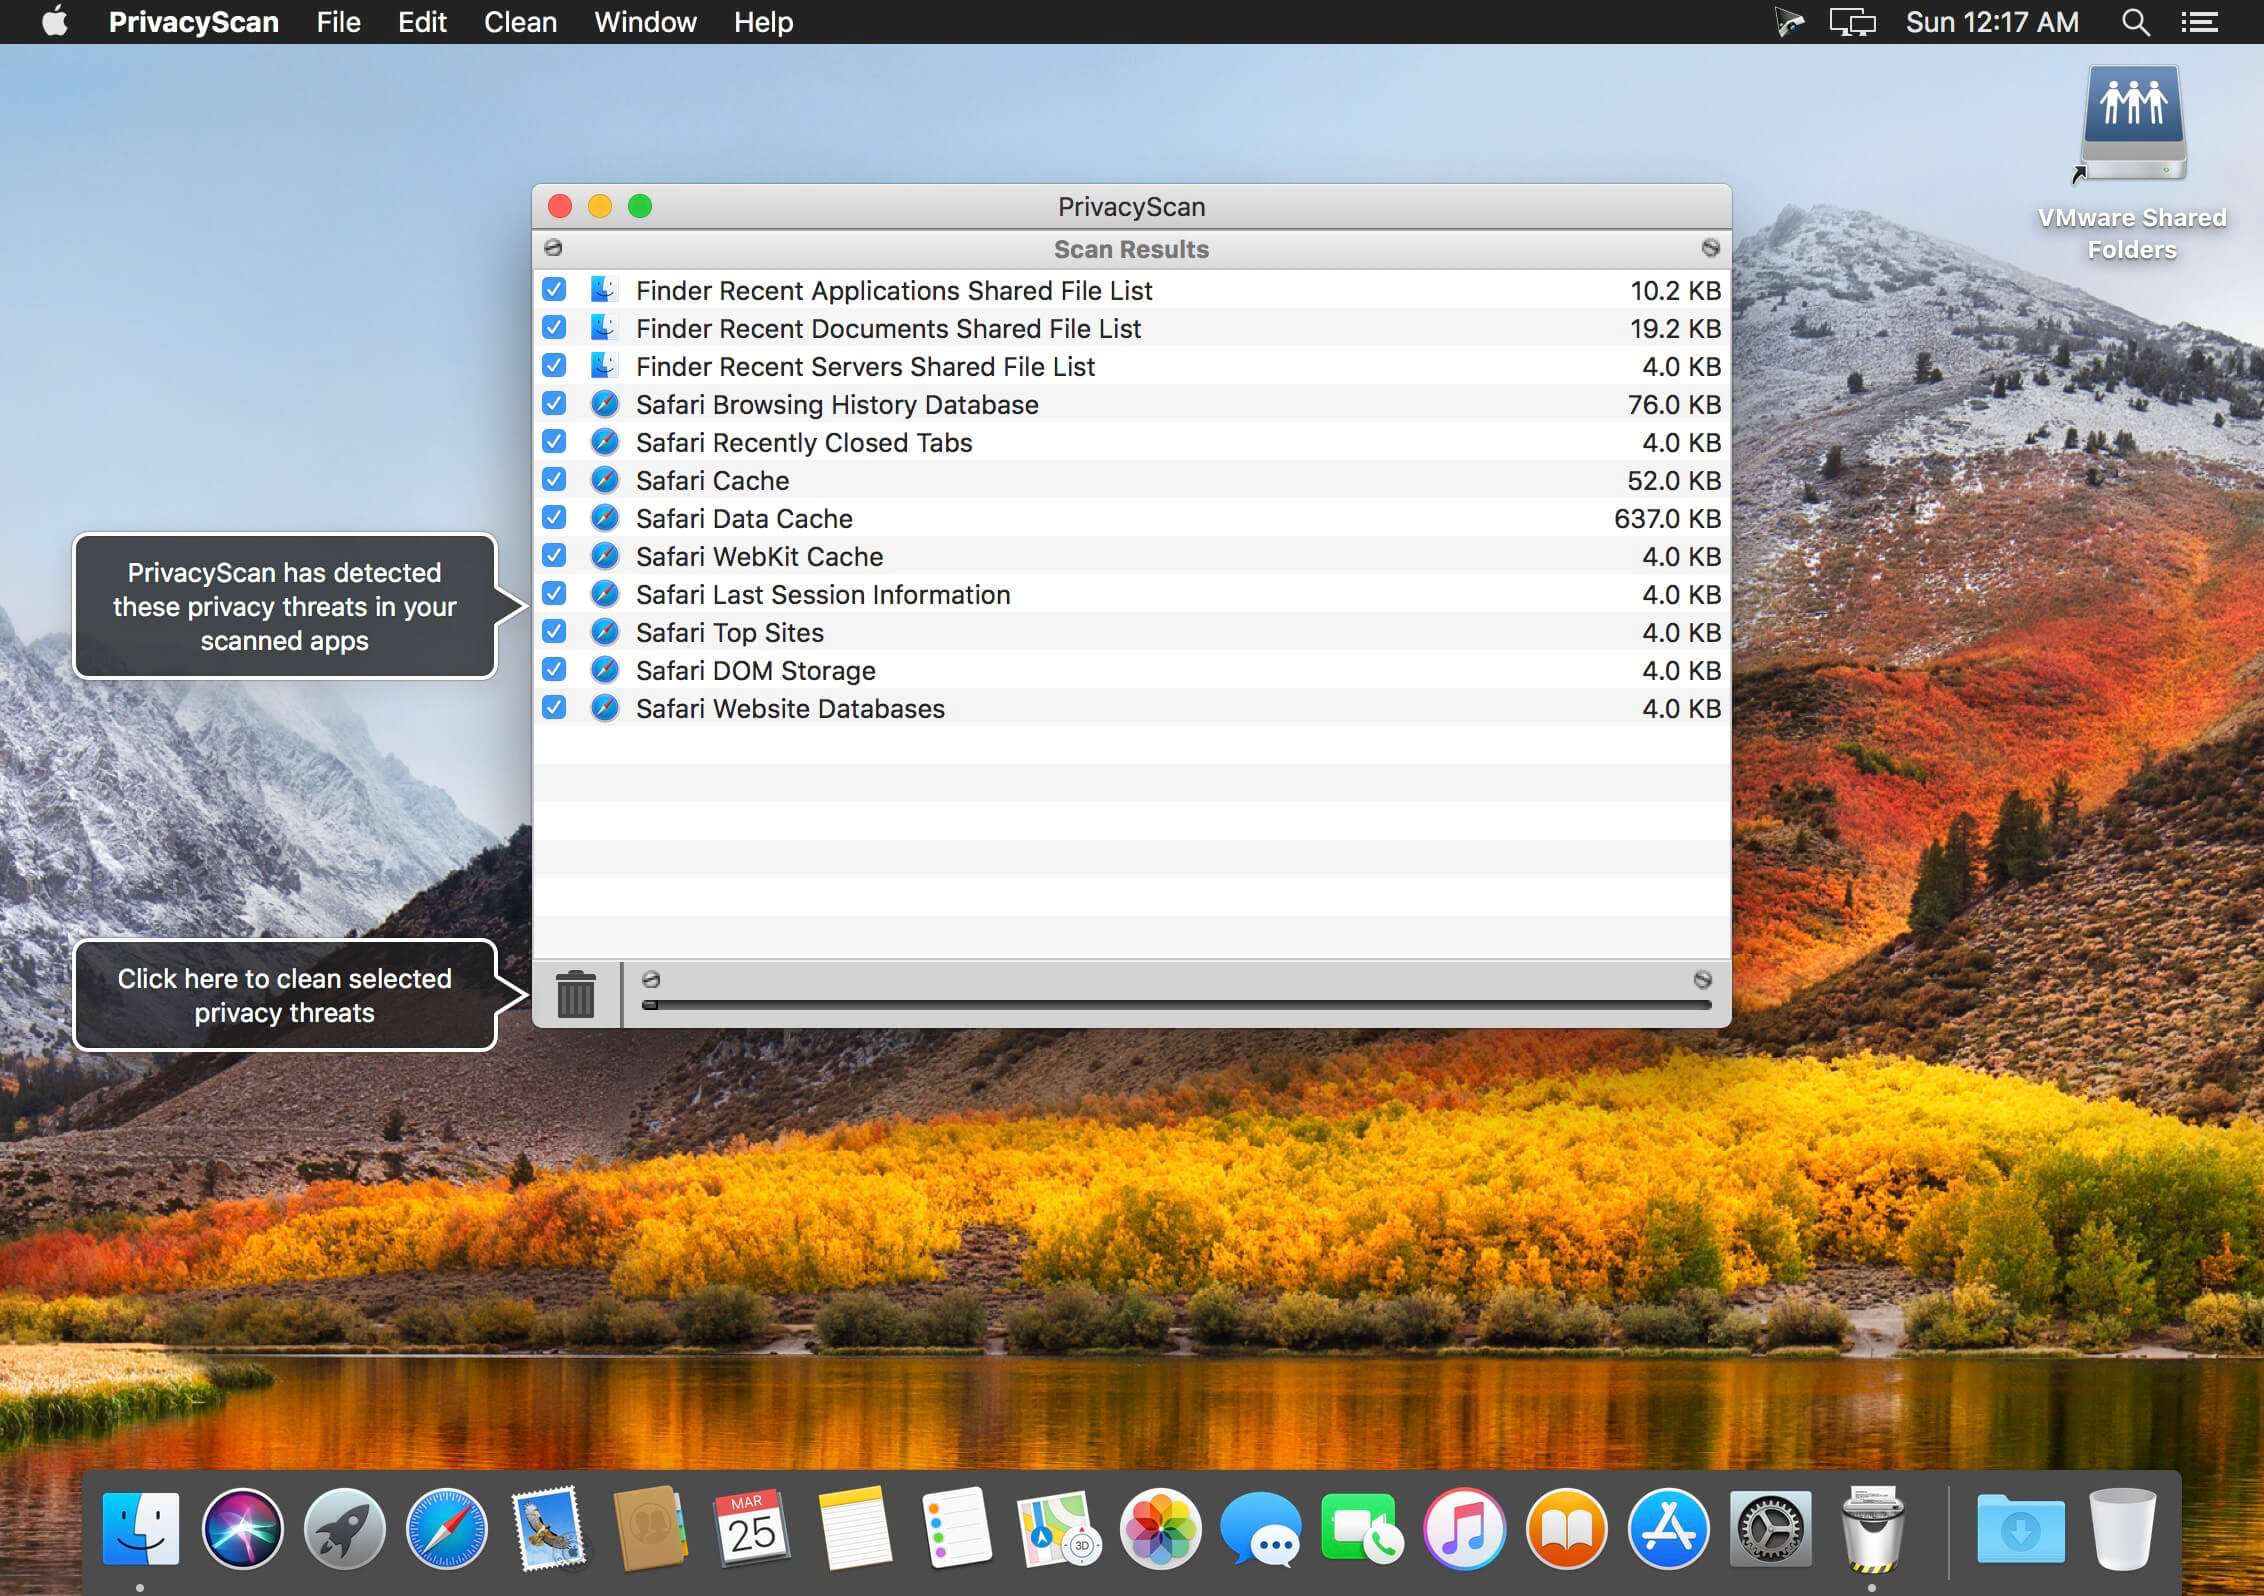Click the trash can clean button
This screenshot has height=1596, width=2264.
tap(575, 994)
